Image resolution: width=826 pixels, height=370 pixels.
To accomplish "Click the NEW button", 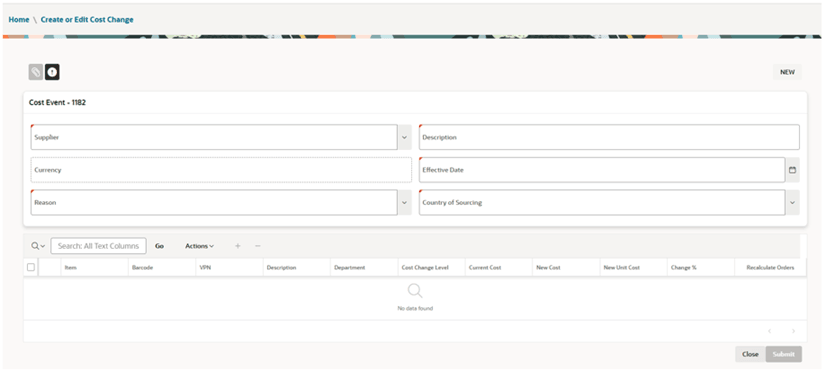I will coord(787,72).
